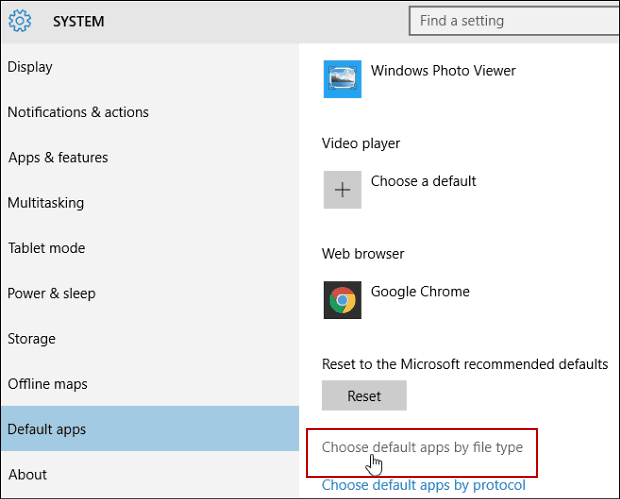Click the Windows Photo Viewer icon

pyautogui.click(x=342, y=79)
